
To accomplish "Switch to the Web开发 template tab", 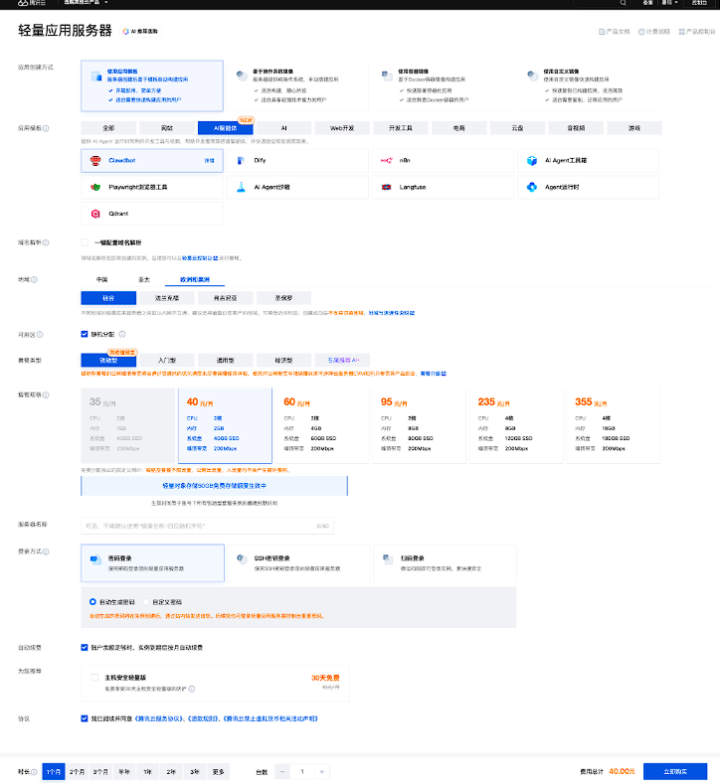I will [x=343, y=128].
